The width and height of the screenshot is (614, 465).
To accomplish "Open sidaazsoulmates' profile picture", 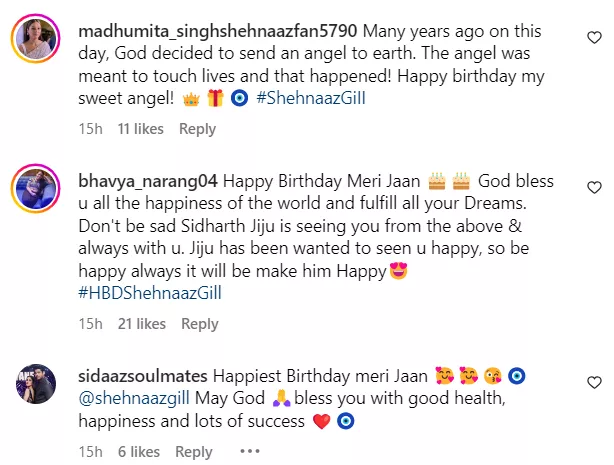I will (36, 384).
